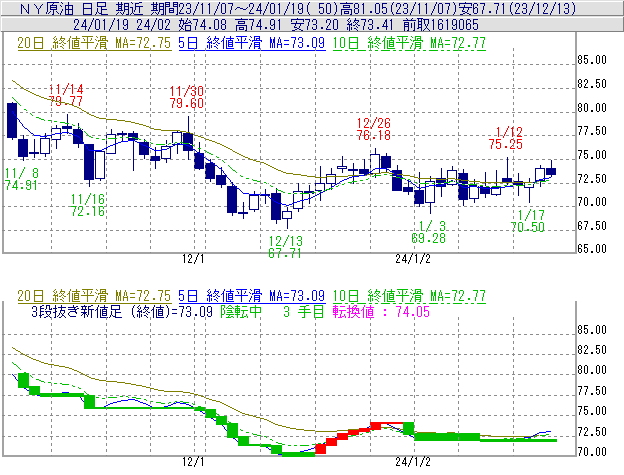Image resolution: width=624 pixels, height=475 pixels.
Task: Click the last candlestick on the upper chart
Action: [x=551, y=171]
